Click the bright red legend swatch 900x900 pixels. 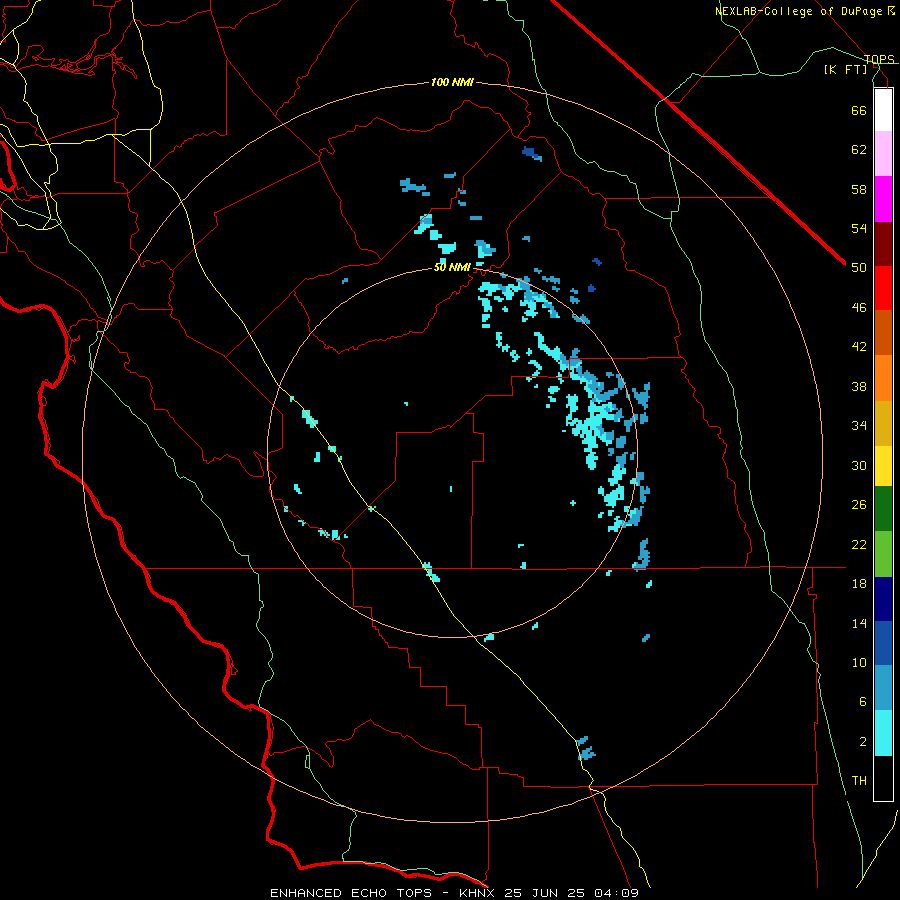(x=883, y=288)
